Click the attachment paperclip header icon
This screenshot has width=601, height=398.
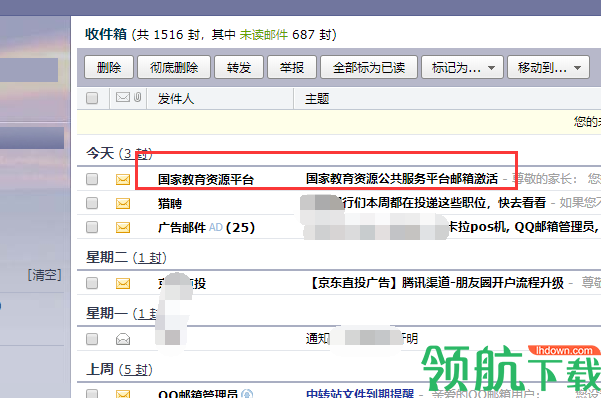click(x=138, y=97)
